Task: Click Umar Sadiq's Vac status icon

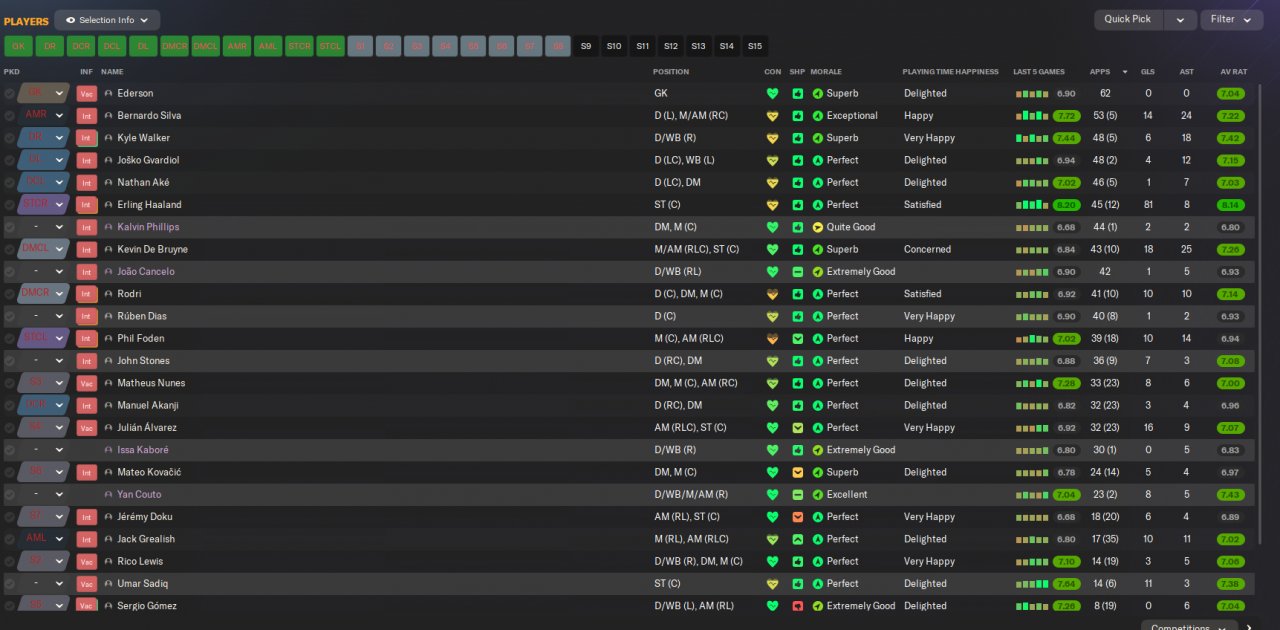Action: coord(87,584)
